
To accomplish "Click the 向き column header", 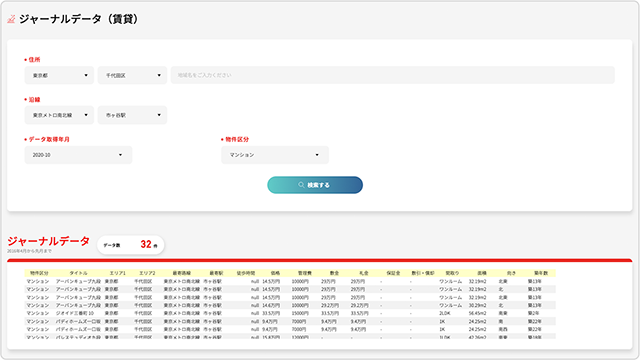I will [x=511, y=273].
